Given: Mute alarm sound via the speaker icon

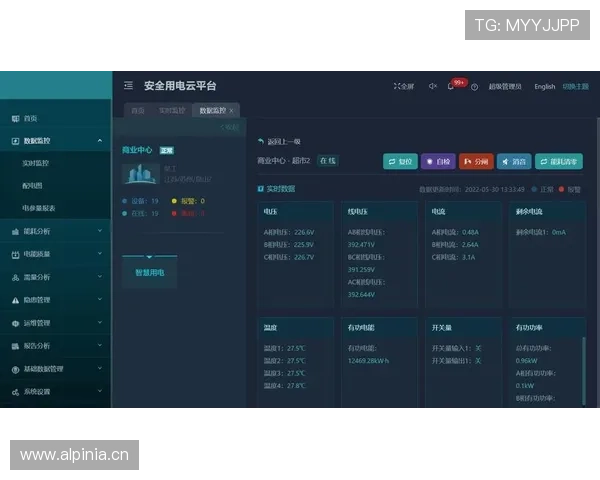Looking at the screenshot, I should coord(433,86).
